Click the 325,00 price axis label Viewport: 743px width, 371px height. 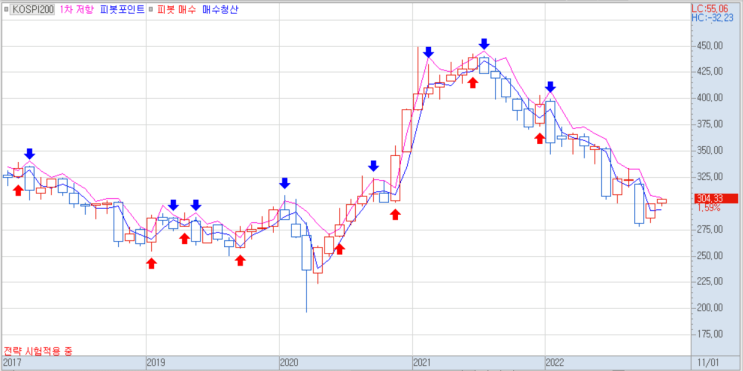709,177
